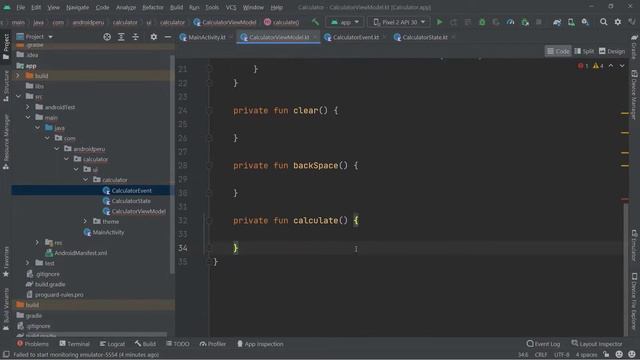Toggle the Build Variants side tab

tap(6, 309)
